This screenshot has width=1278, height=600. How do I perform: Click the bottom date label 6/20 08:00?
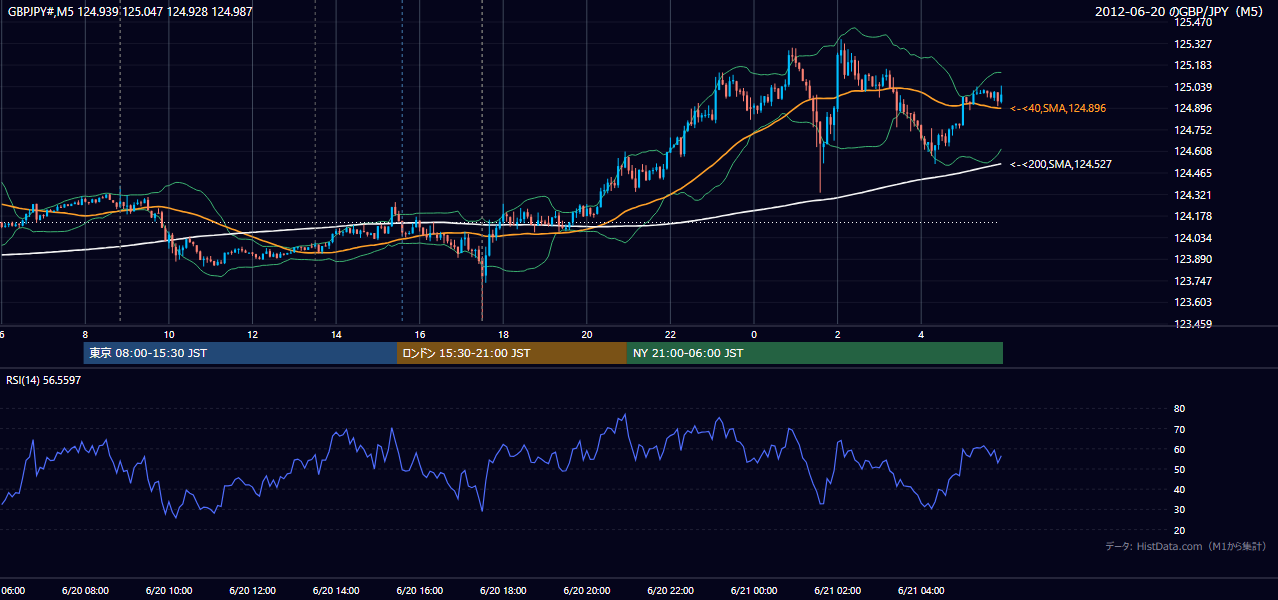85,591
